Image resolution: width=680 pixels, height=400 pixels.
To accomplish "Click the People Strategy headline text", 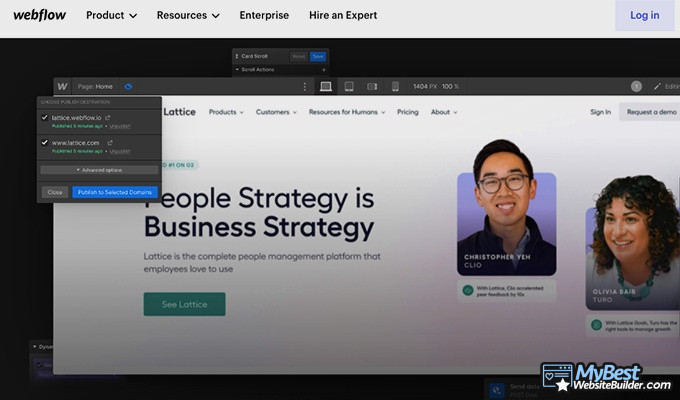I will tap(259, 213).
